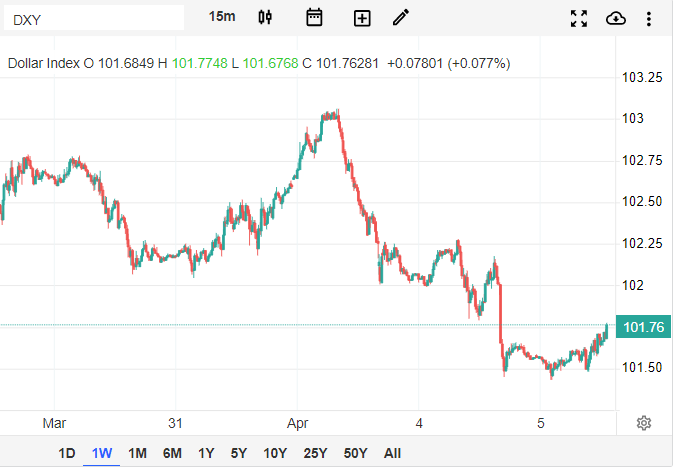Choose the 5Y time range
The width and height of the screenshot is (675, 471).
239,453
